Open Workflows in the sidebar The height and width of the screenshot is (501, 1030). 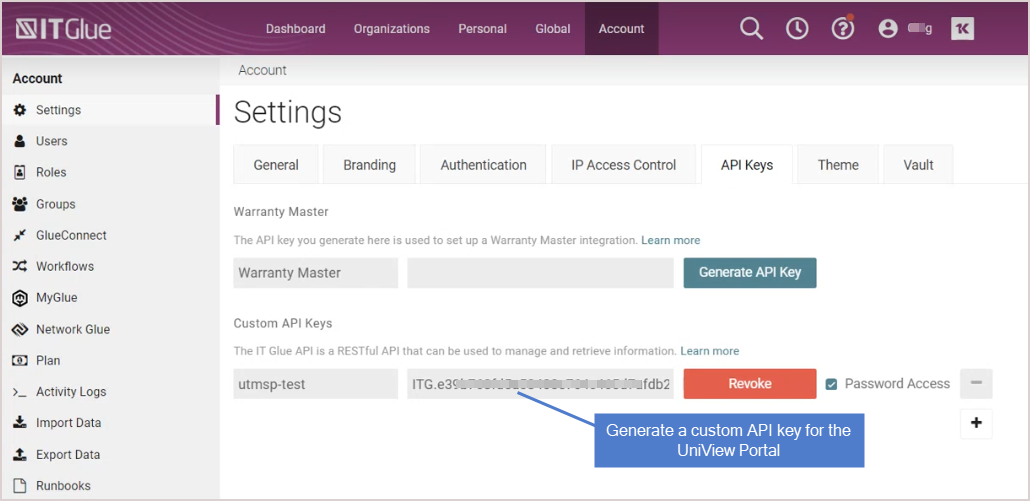click(65, 266)
